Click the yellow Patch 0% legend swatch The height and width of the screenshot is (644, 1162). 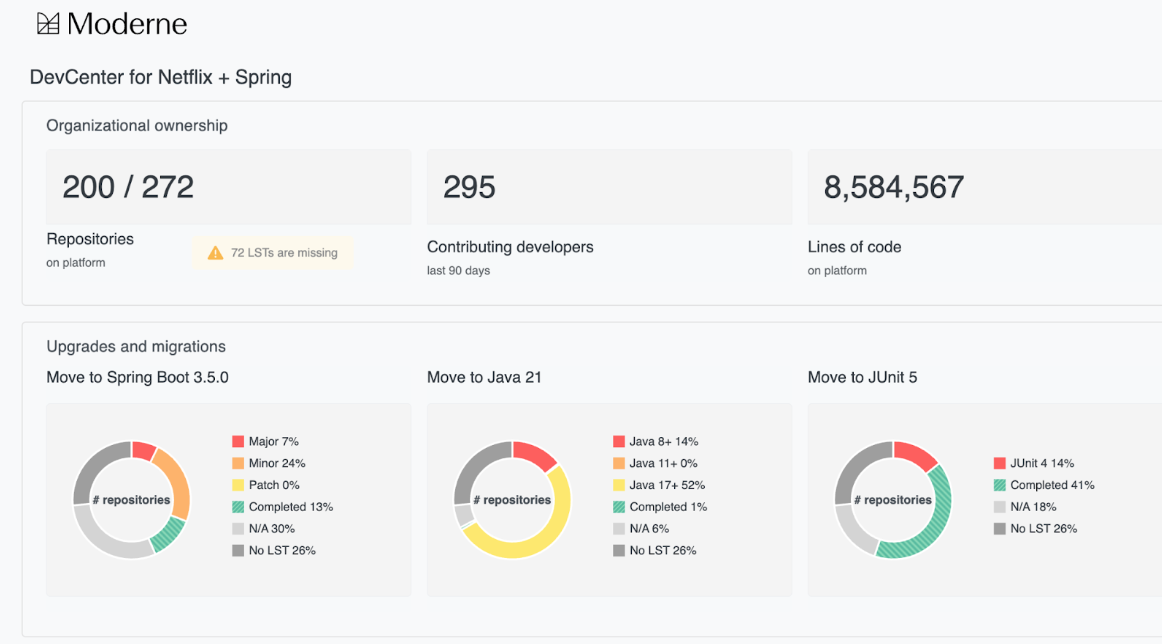pos(238,485)
